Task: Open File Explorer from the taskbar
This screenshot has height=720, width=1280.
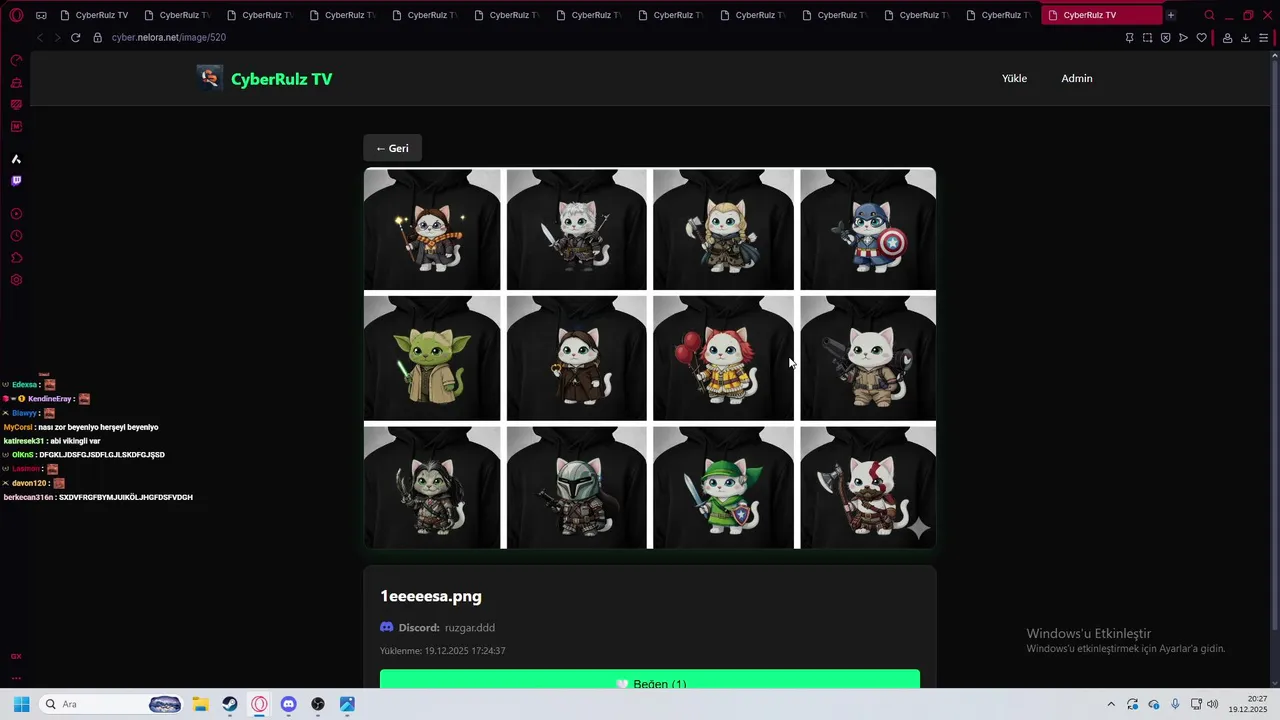Action: coord(200,704)
